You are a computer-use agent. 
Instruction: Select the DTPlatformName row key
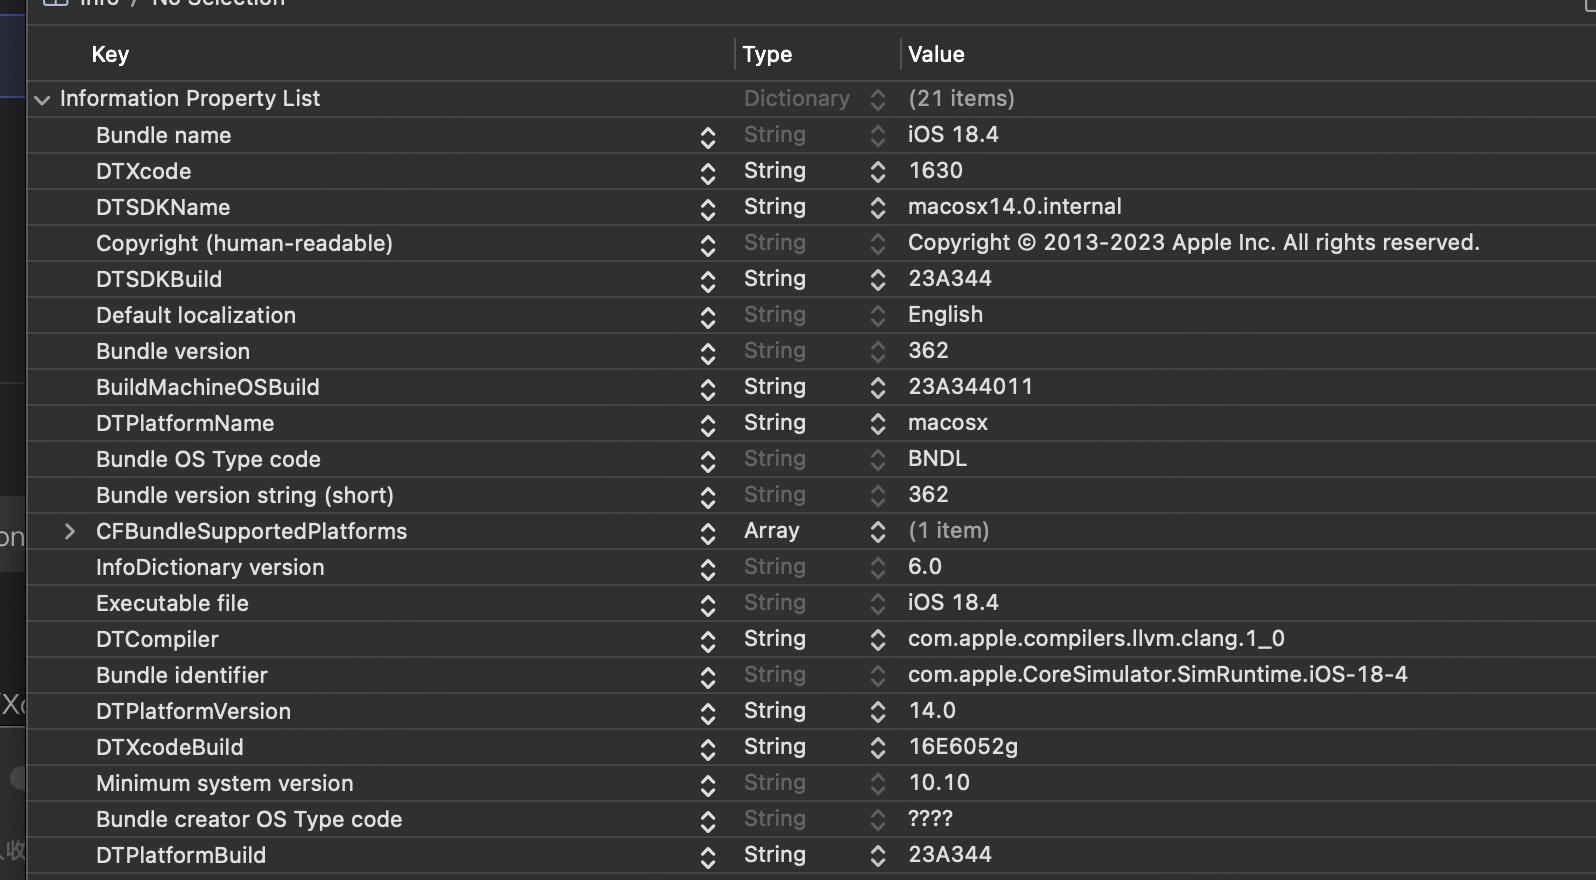185,423
